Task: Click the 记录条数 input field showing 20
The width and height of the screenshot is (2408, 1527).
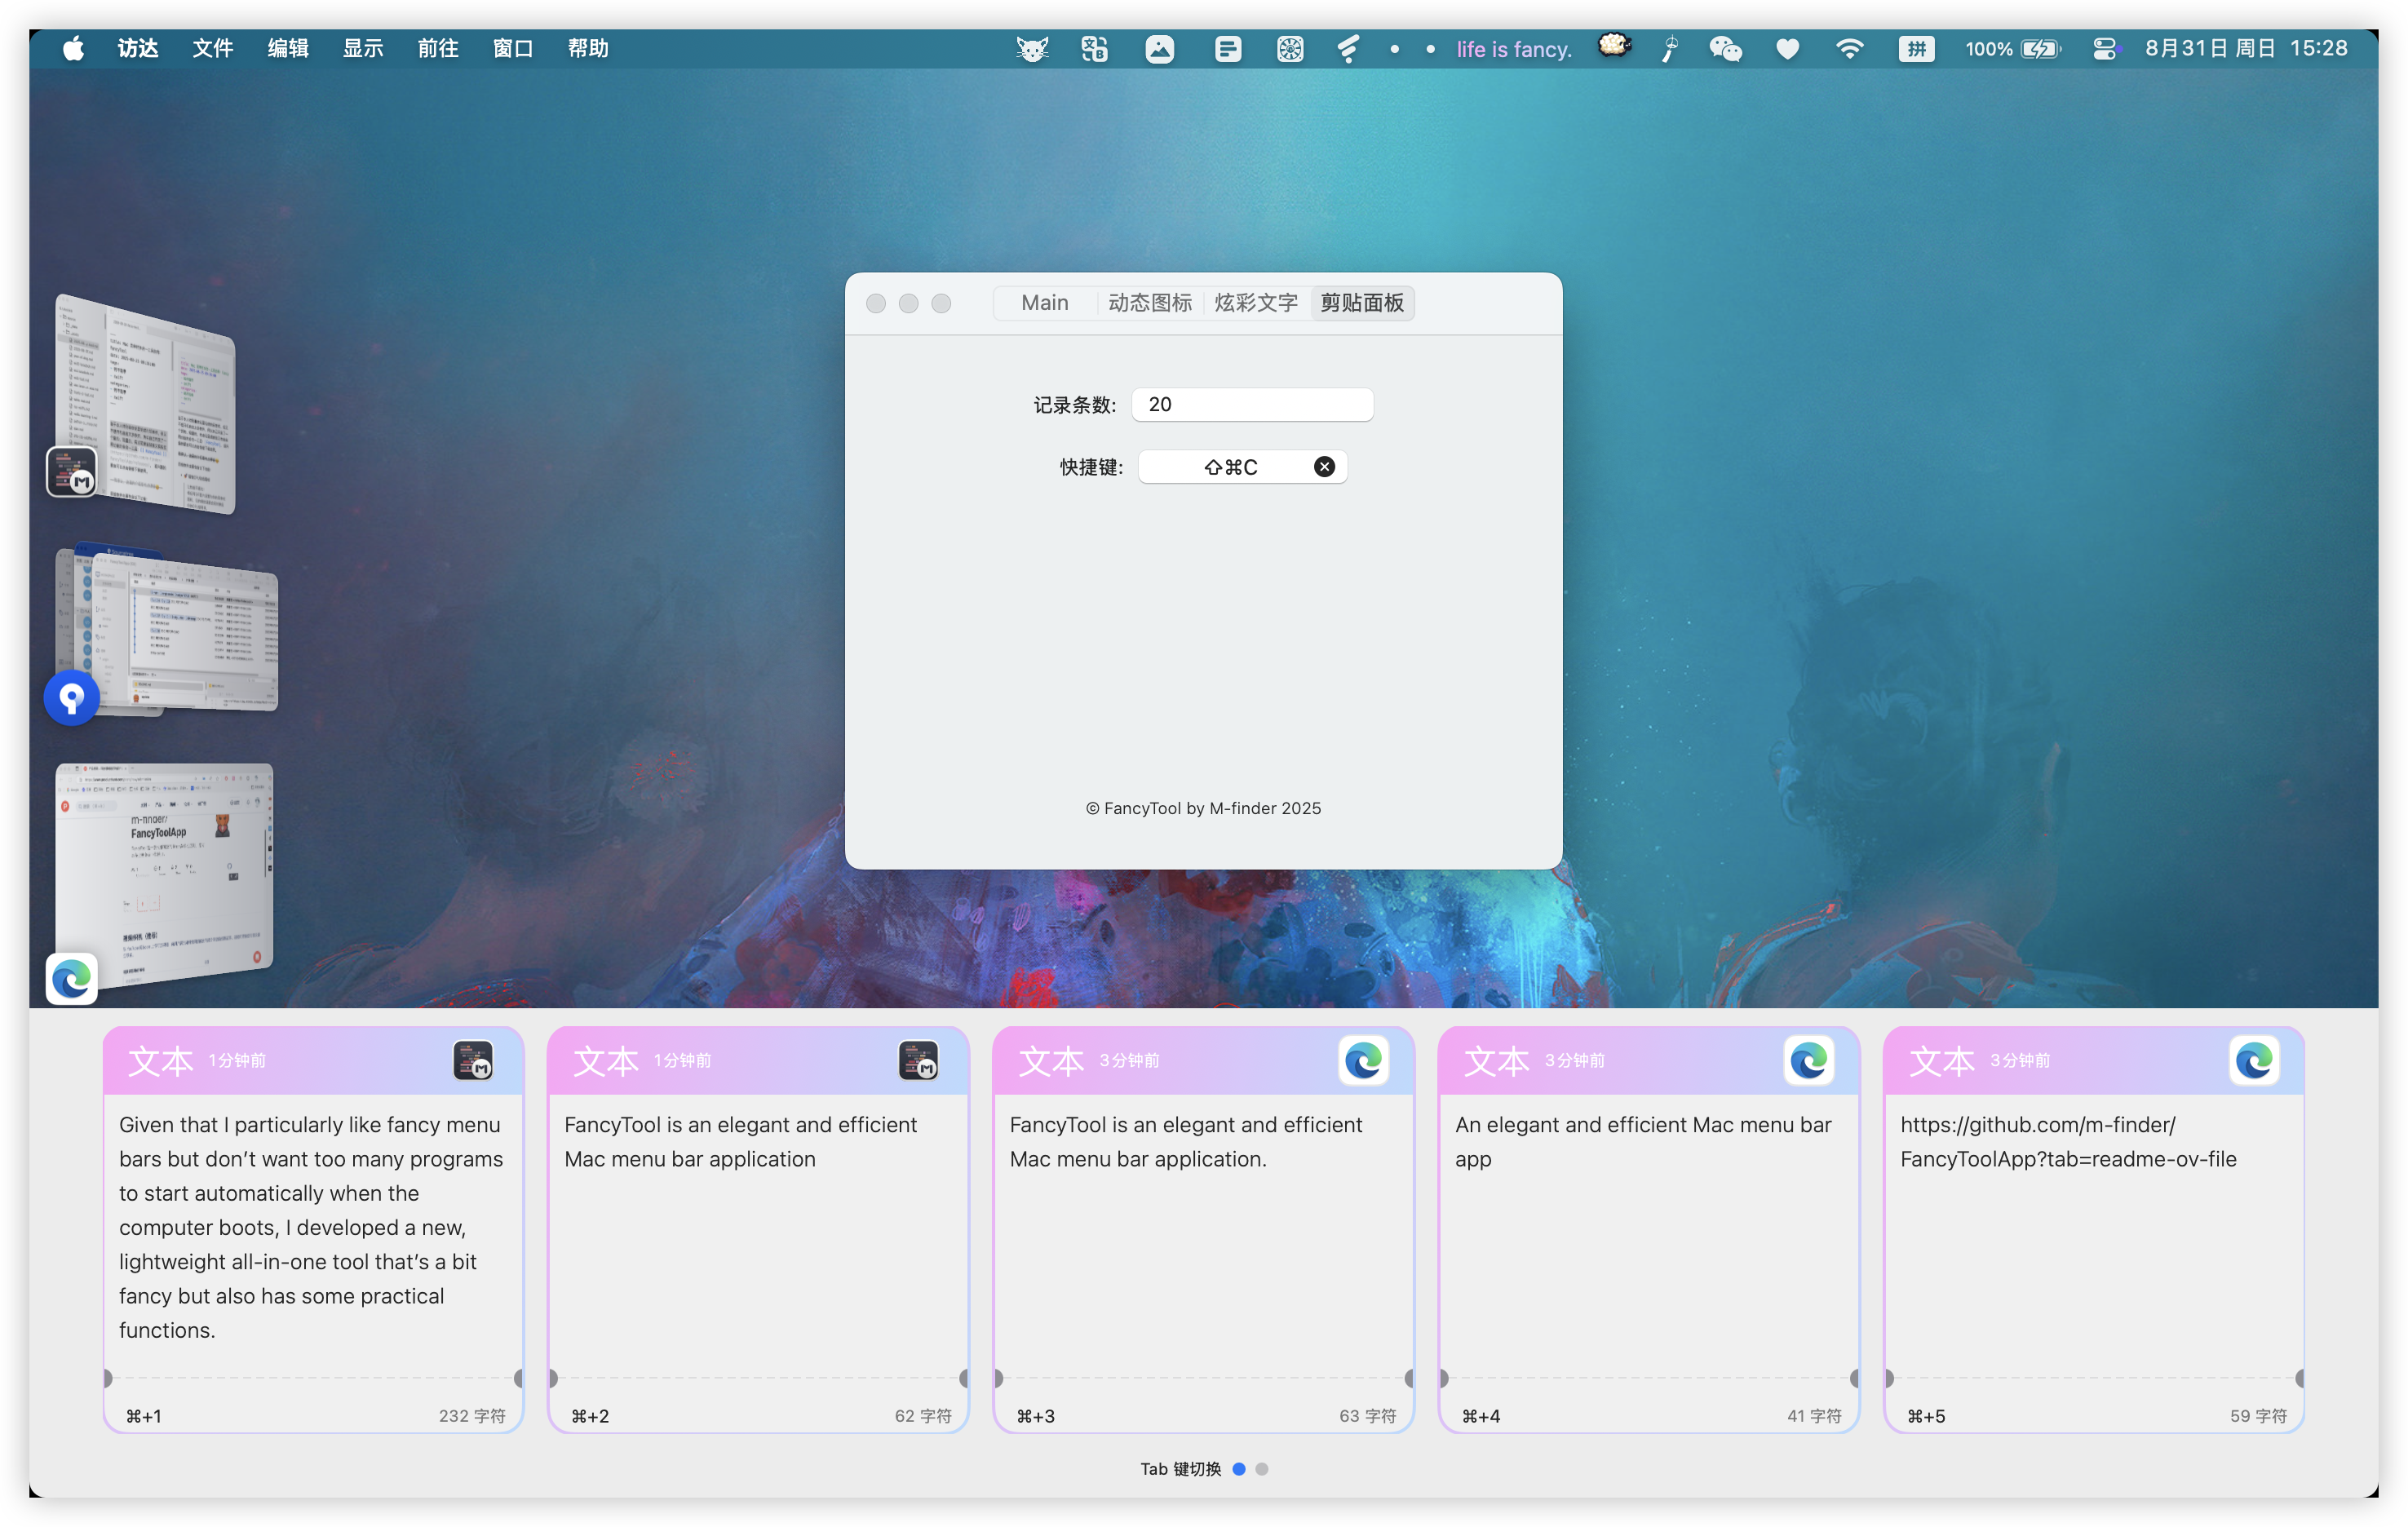Action: point(1252,404)
